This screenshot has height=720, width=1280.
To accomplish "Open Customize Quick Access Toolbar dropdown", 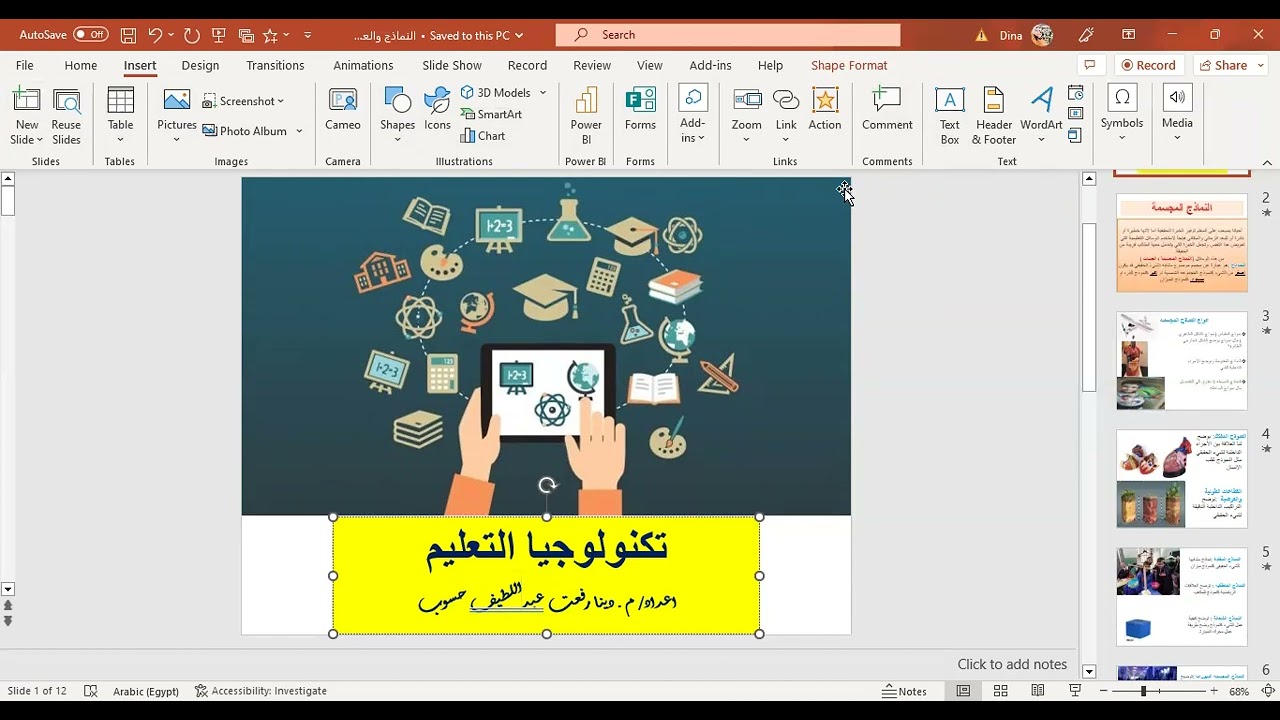I will pos(308,35).
